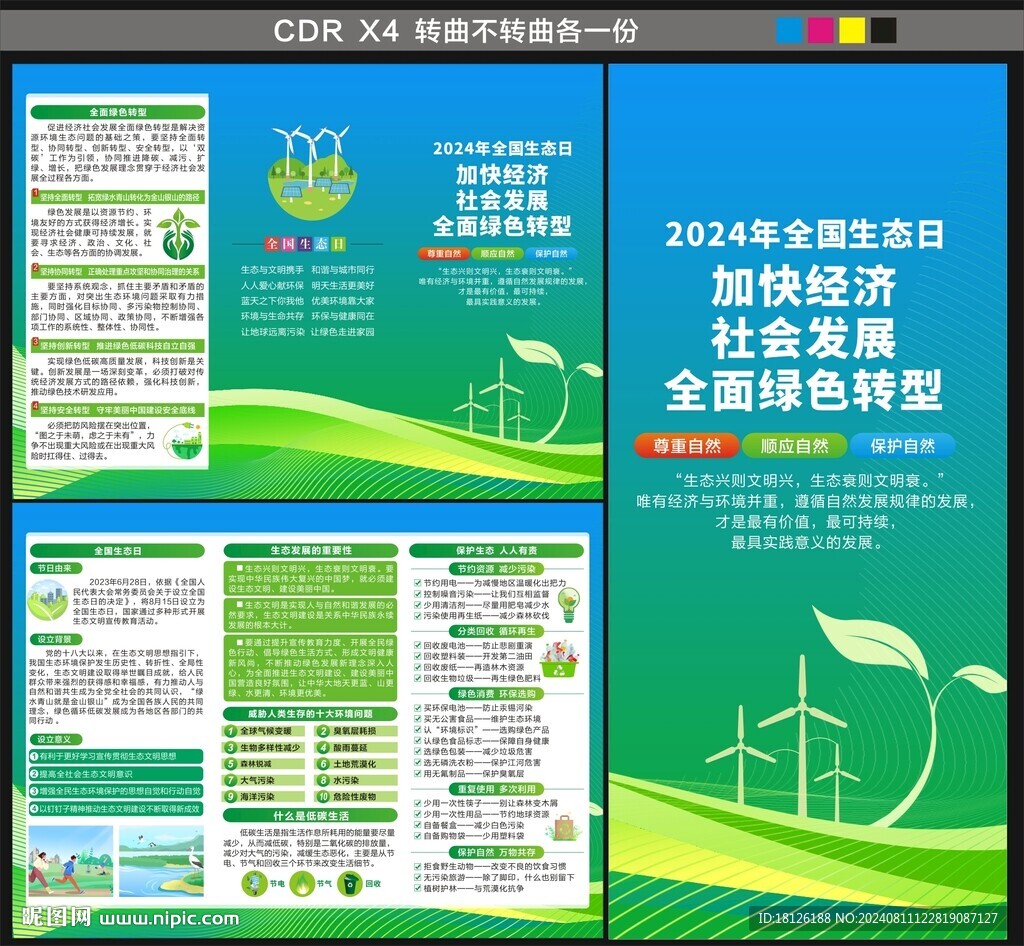Screen dimensions: 1024x946
Task: Click number 8 circle beside 水污染
Action: pos(323,780)
